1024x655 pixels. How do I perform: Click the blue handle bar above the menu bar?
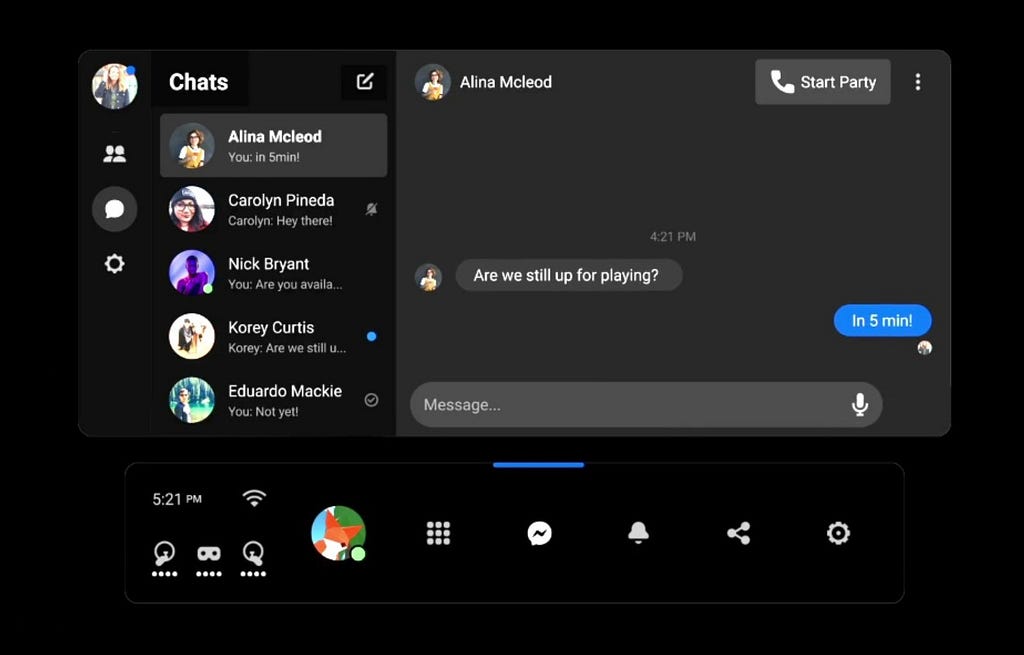538,465
